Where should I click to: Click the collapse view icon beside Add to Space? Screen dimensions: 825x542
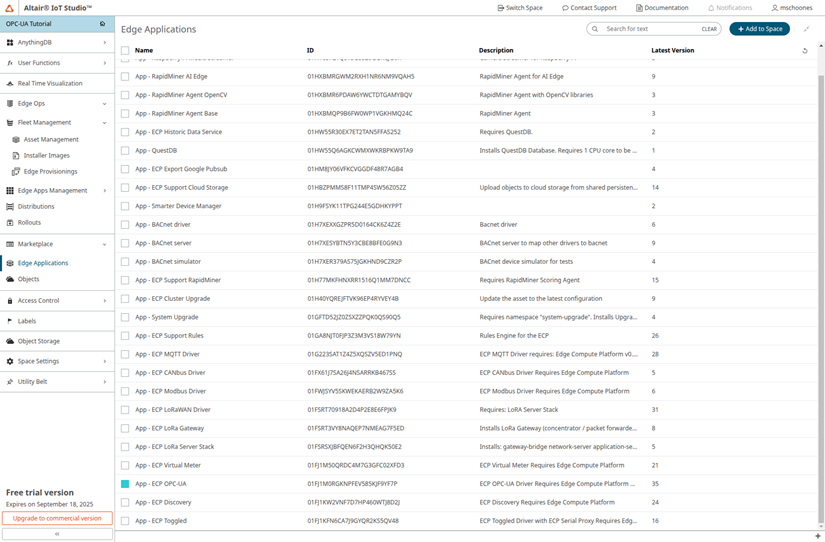point(806,29)
